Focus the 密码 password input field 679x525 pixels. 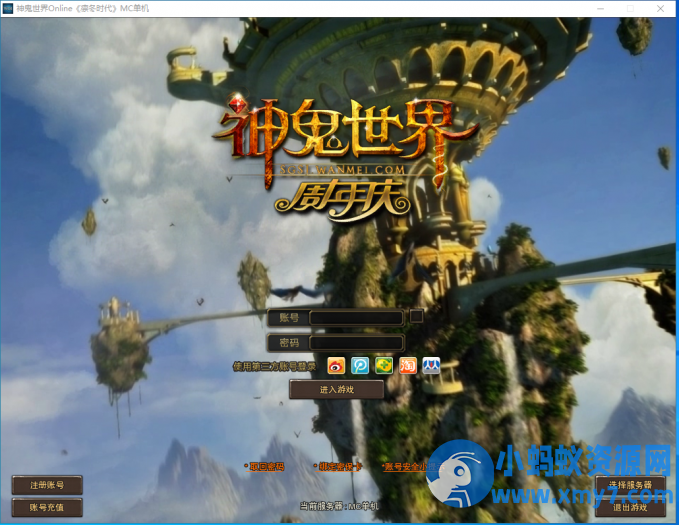point(357,343)
